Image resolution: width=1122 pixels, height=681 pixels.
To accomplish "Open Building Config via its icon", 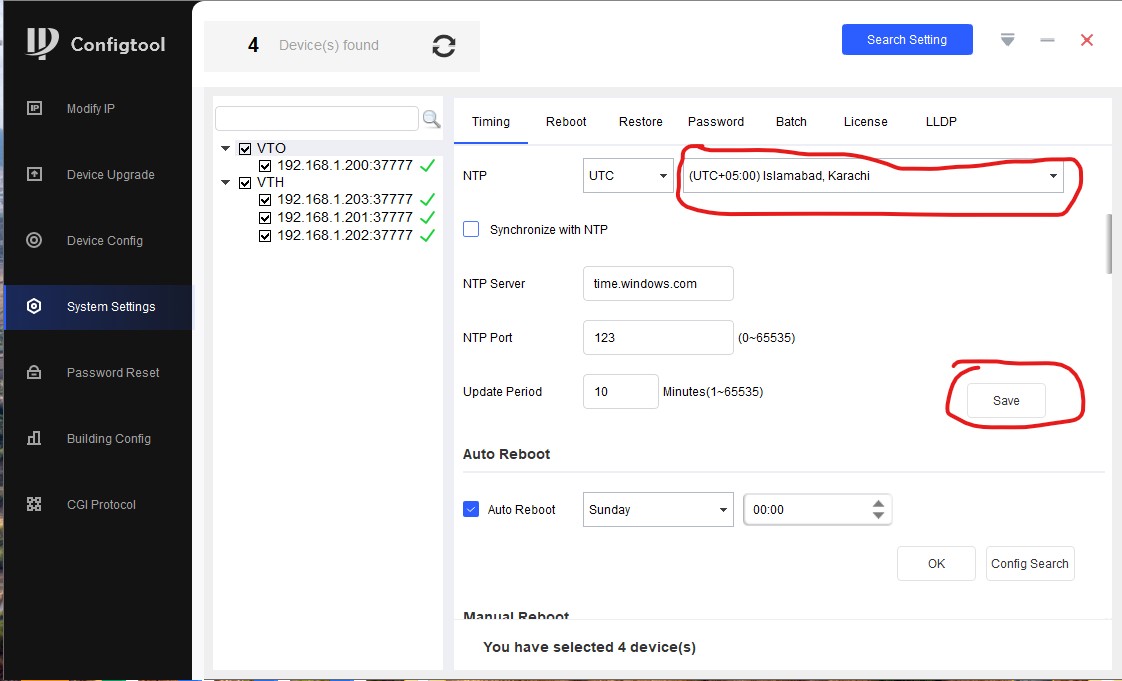I will [34, 438].
